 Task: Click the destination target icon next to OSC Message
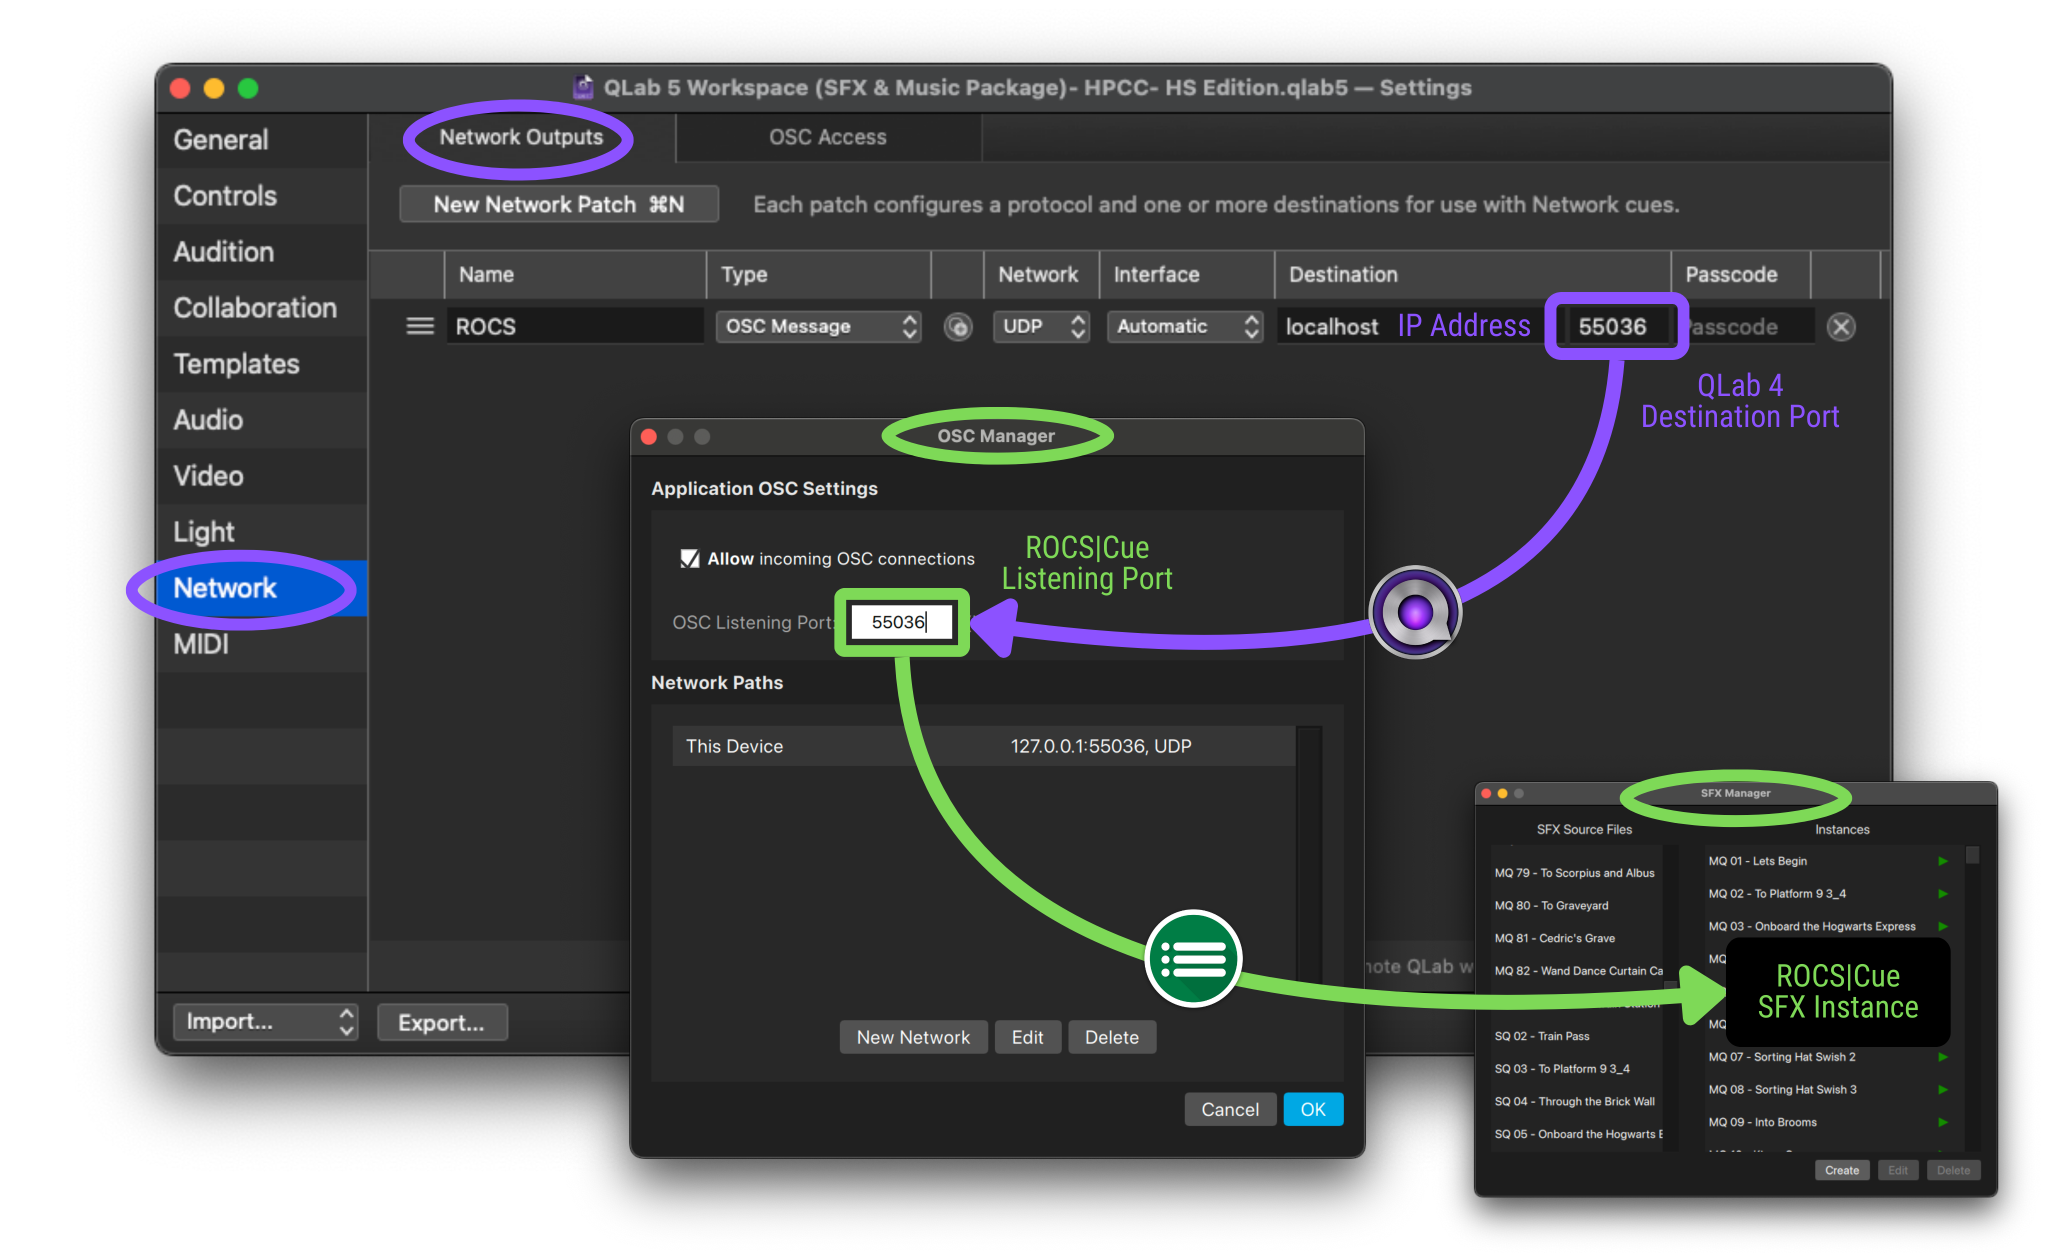[x=957, y=326]
